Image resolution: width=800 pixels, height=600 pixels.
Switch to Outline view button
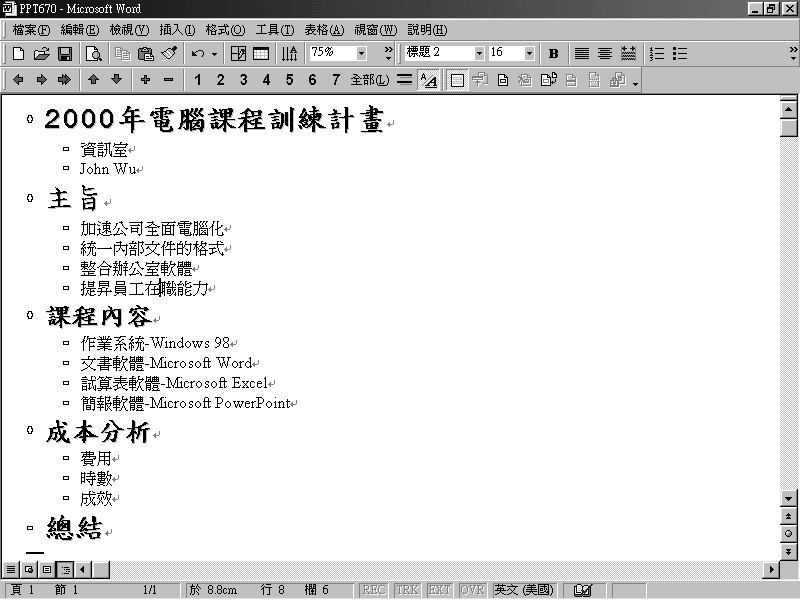click(65, 569)
